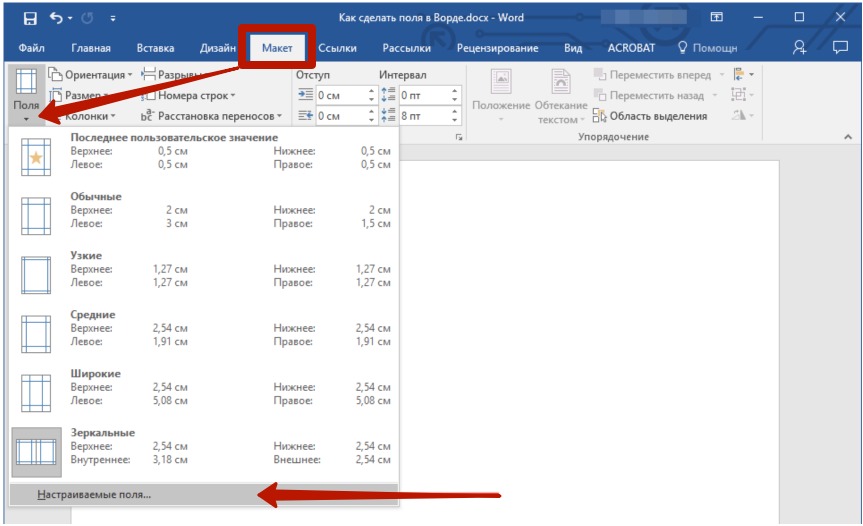
Task: Choose the Узкие margins preset
Action: [x=204, y=275]
